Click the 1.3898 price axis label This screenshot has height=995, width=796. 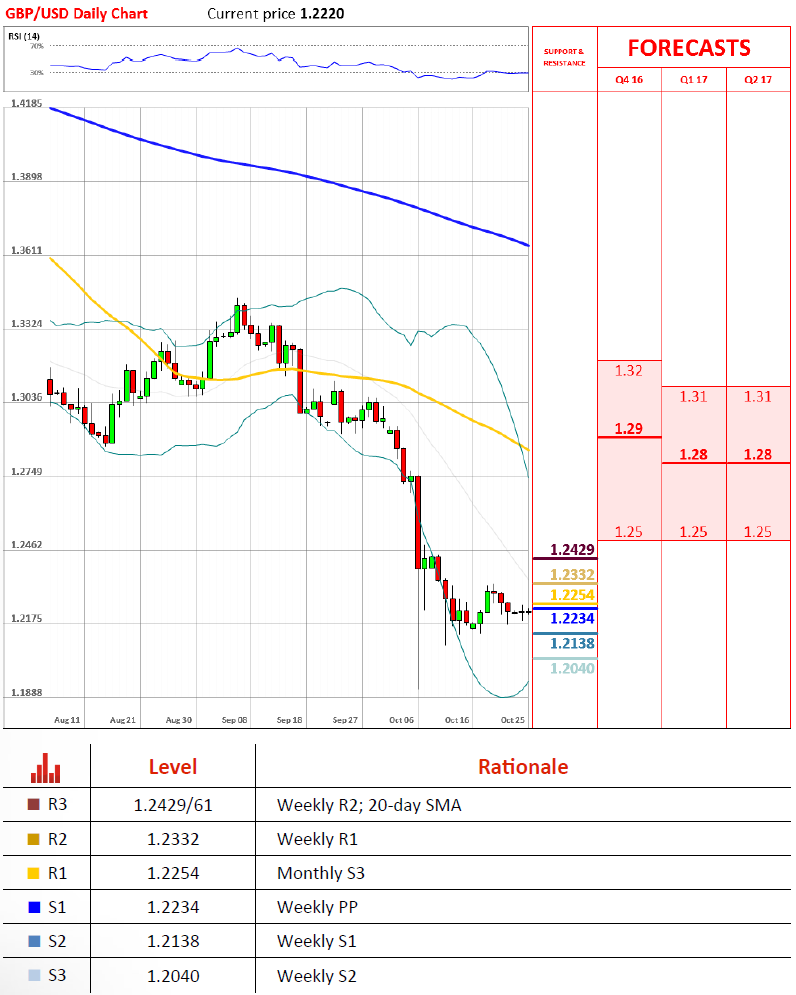(x=27, y=176)
